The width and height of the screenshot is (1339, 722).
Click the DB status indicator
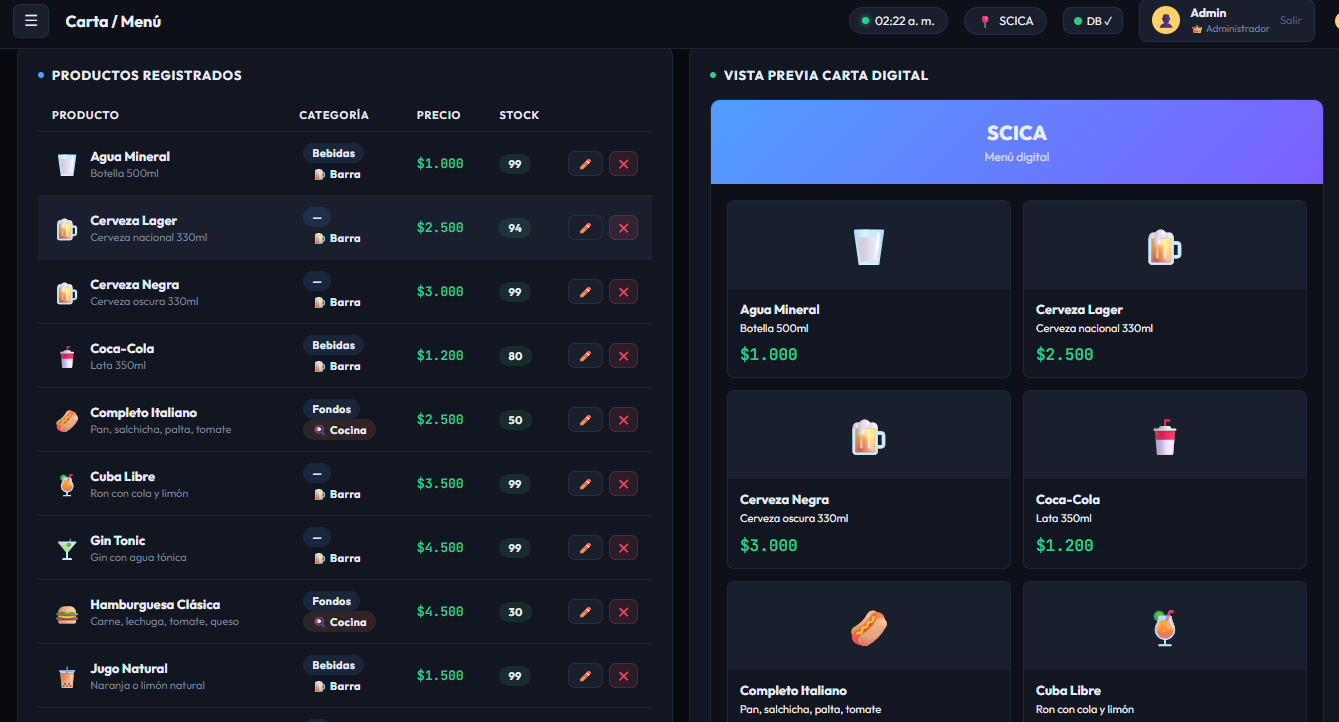tap(1093, 21)
